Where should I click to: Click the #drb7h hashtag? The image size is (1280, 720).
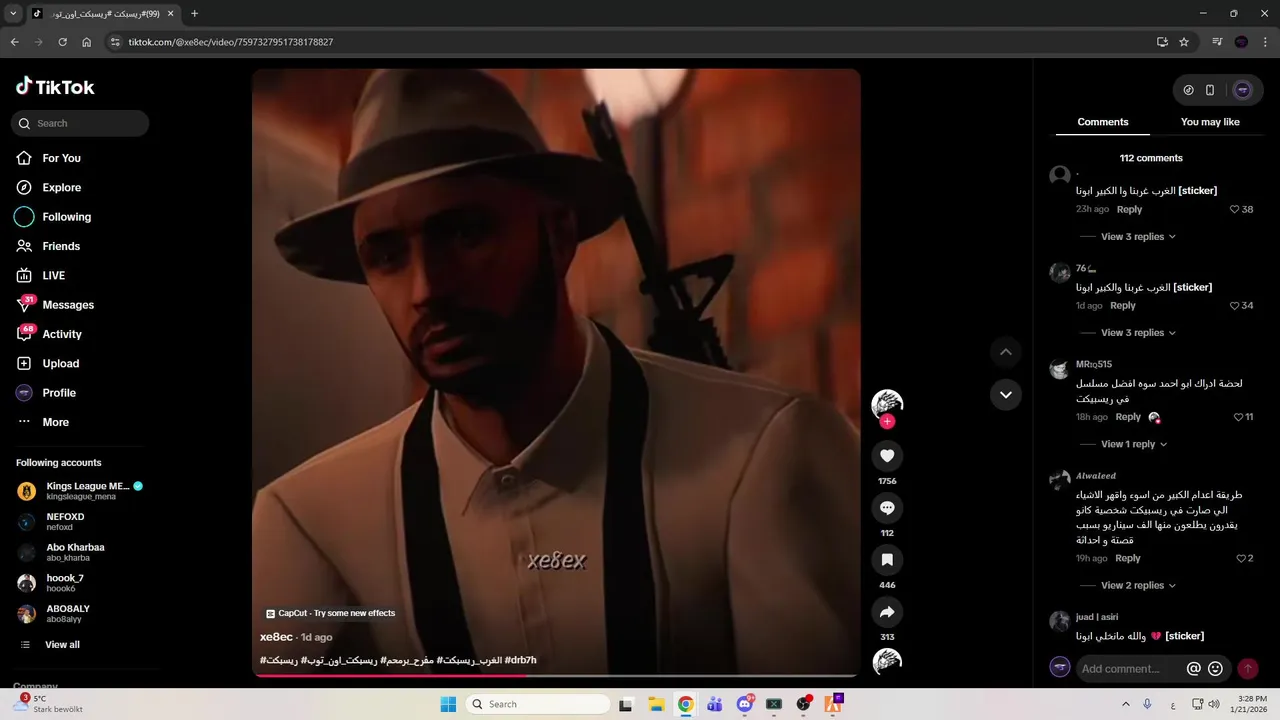521,660
